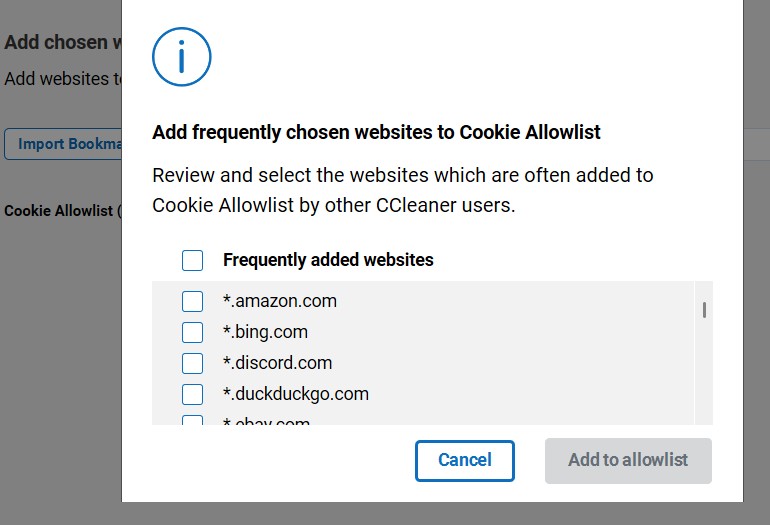Tick the *.amazon.com checkbox
The height and width of the screenshot is (525, 770).
point(192,301)
